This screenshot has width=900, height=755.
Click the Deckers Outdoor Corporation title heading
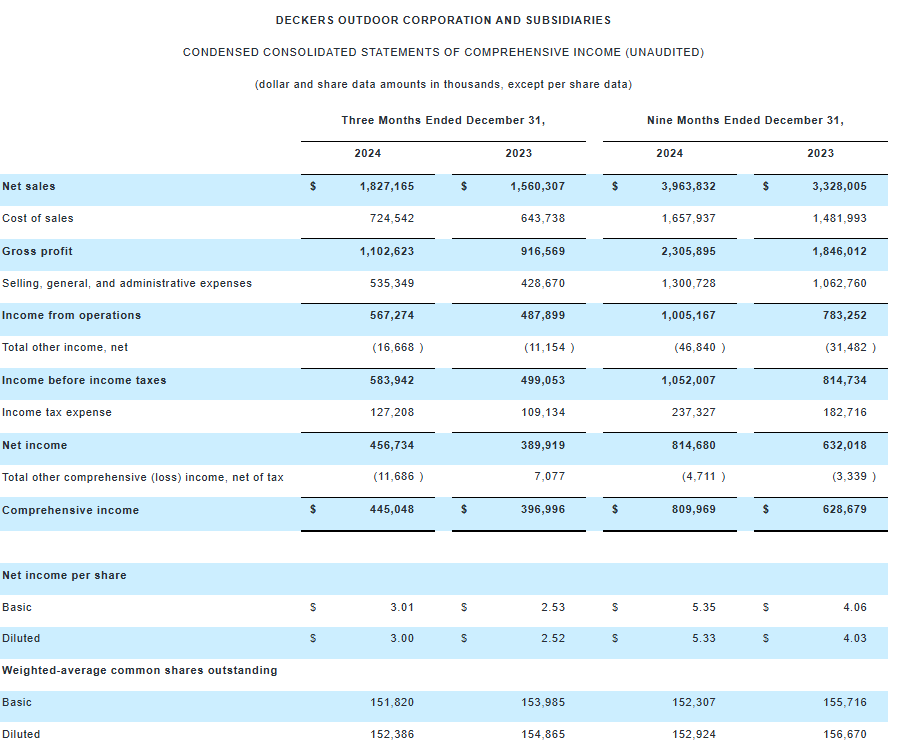(443, 20)
